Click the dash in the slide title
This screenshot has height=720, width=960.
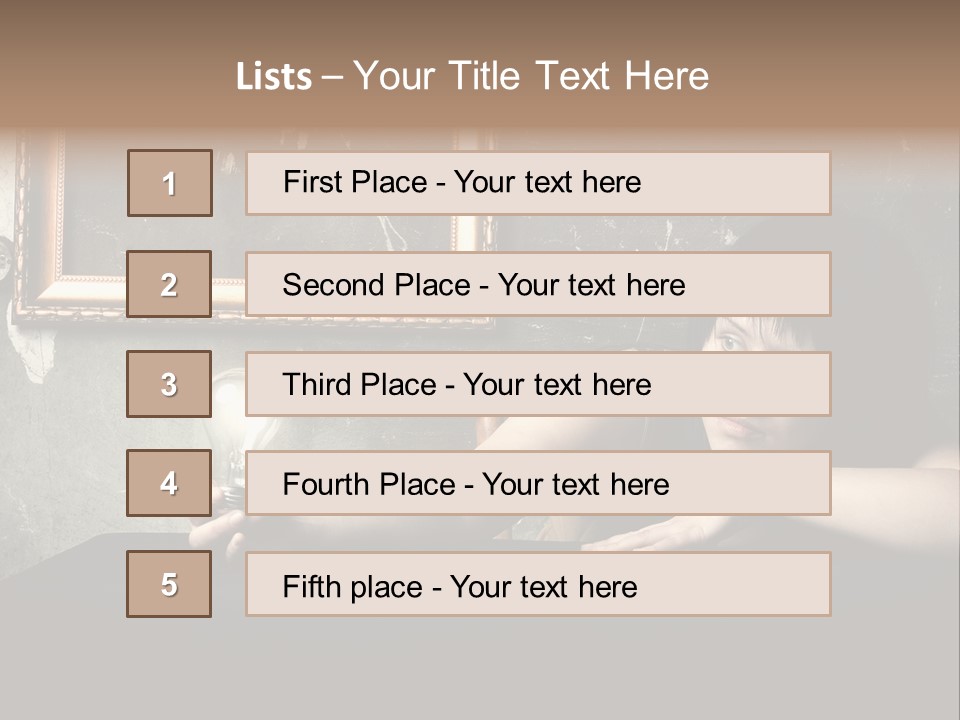pos(331,77)
